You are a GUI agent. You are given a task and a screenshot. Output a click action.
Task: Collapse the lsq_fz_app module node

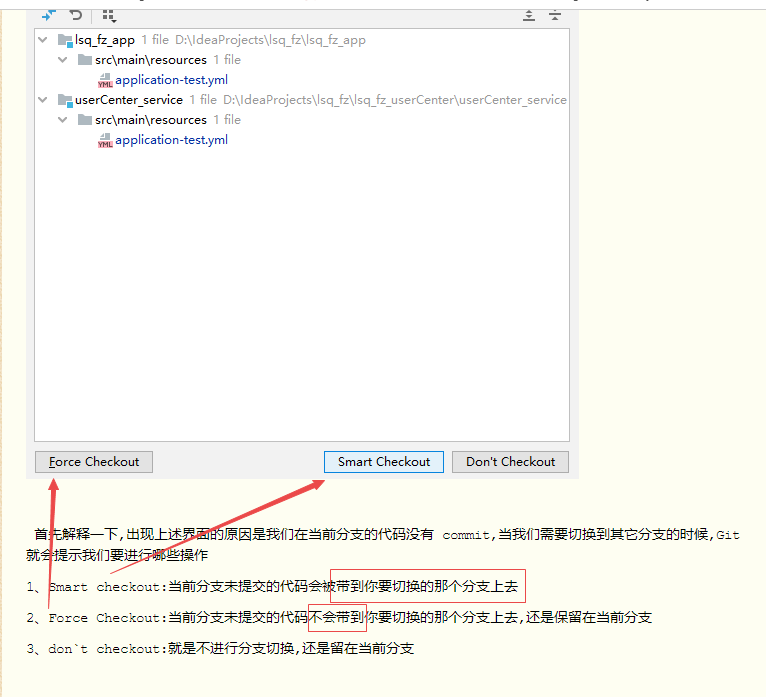[x=43, y=40]
